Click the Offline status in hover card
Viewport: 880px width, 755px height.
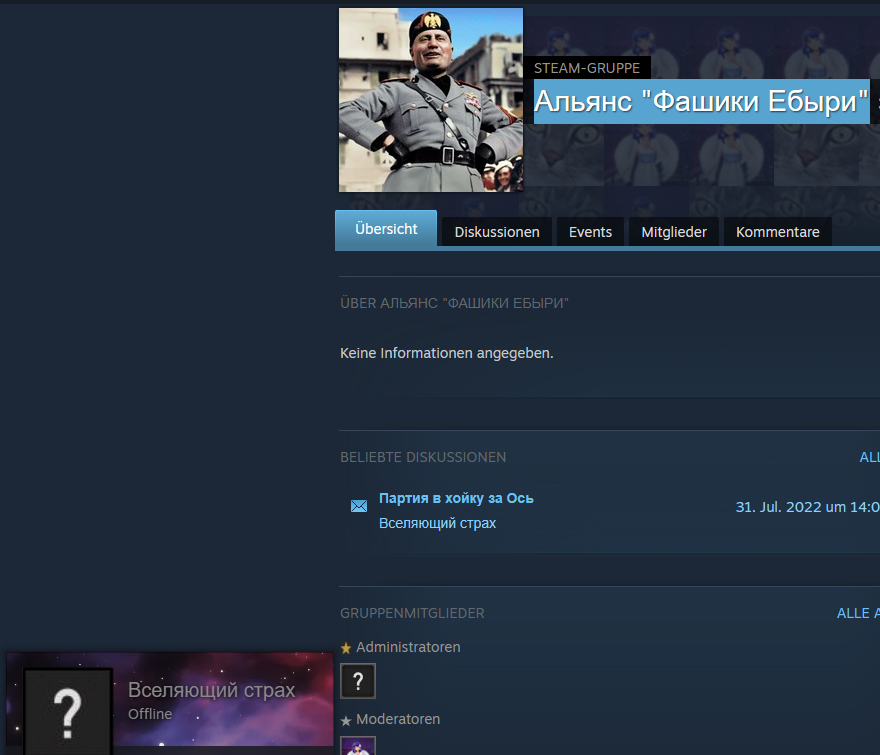pyautogui.click(x=150, y=714)
